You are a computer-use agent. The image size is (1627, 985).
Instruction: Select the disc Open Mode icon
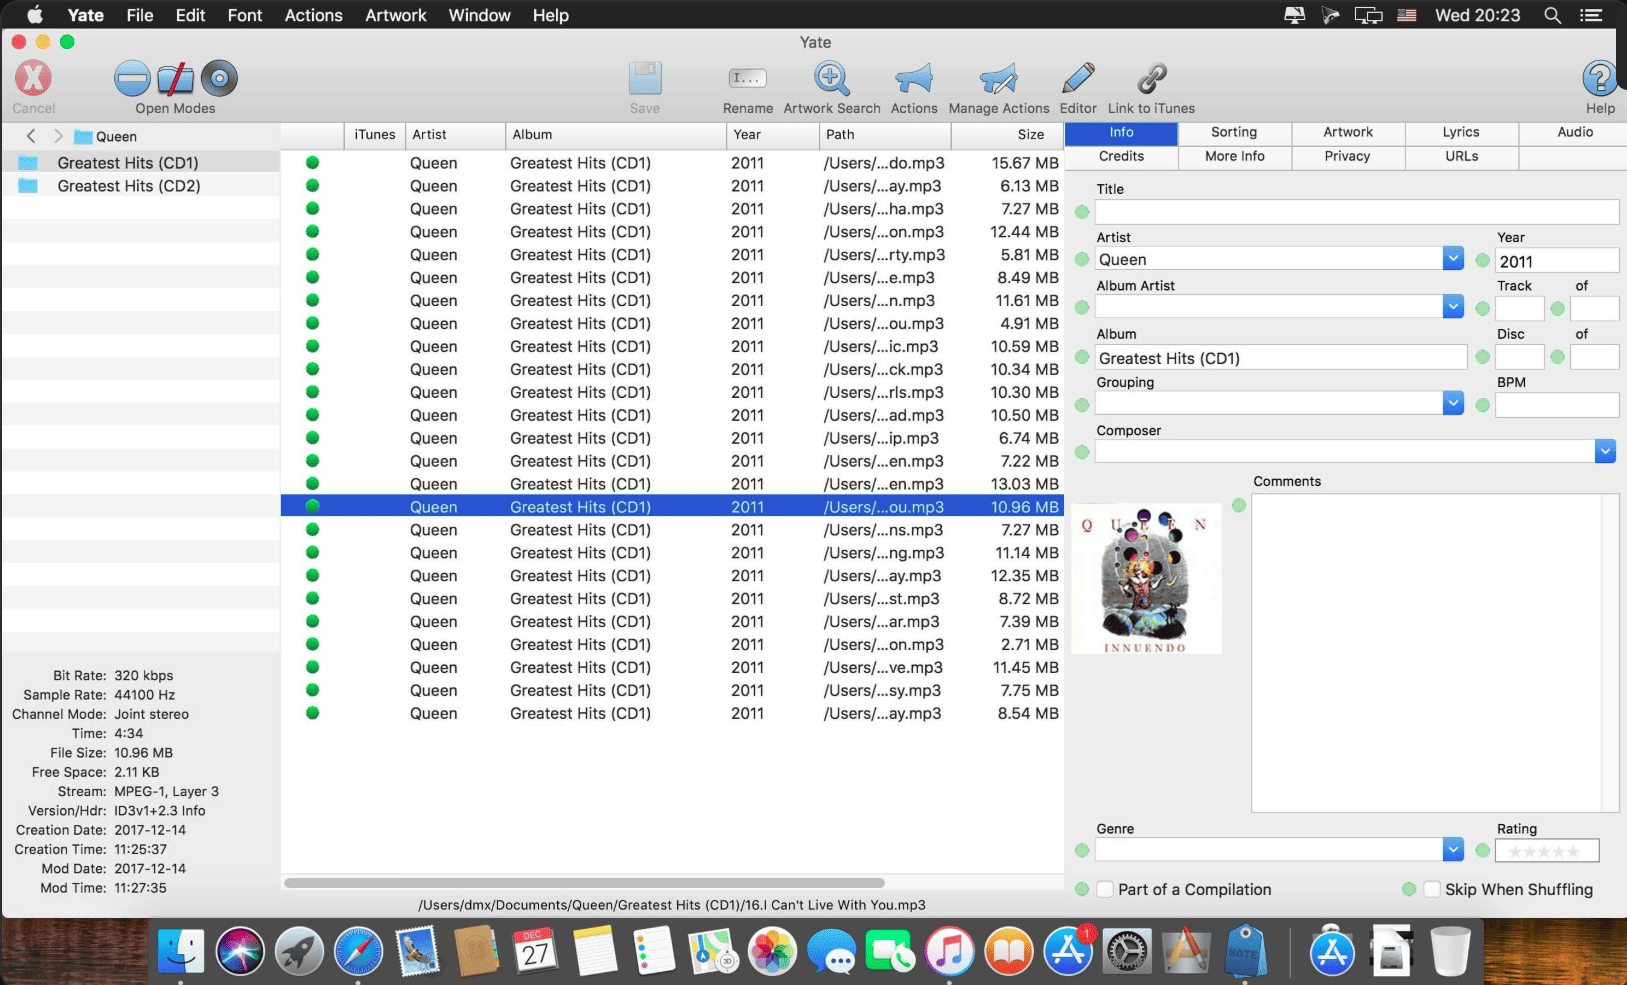[x=219, y=78]
